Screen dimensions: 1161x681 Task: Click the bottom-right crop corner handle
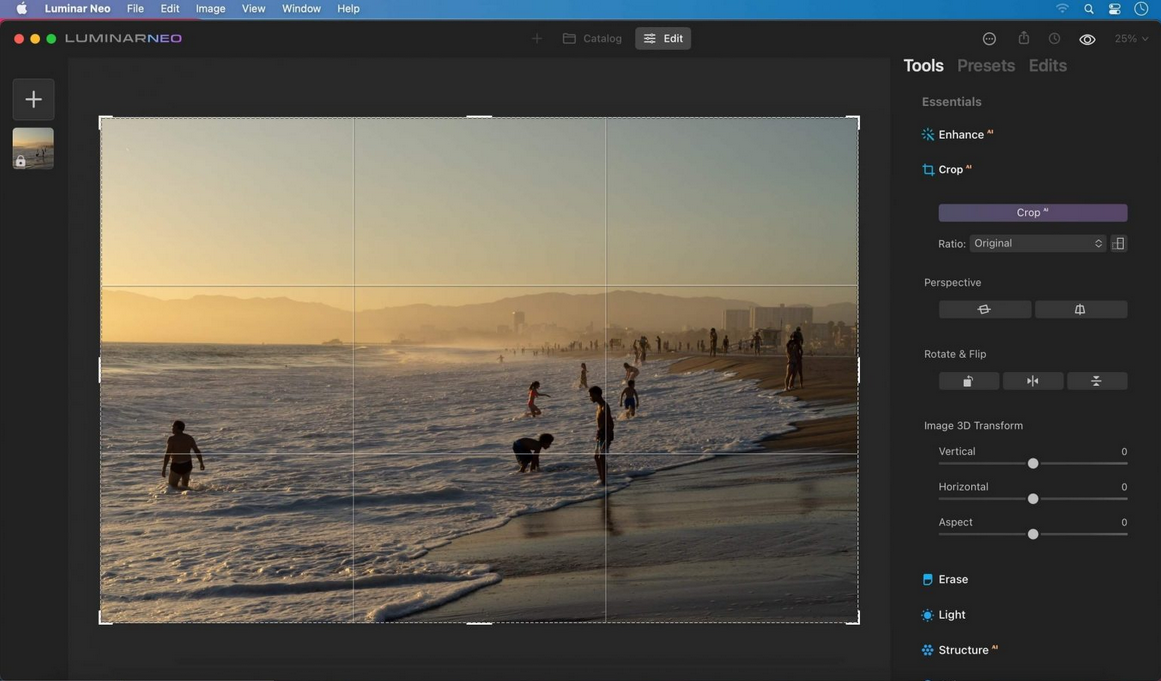tap(854, 619)
